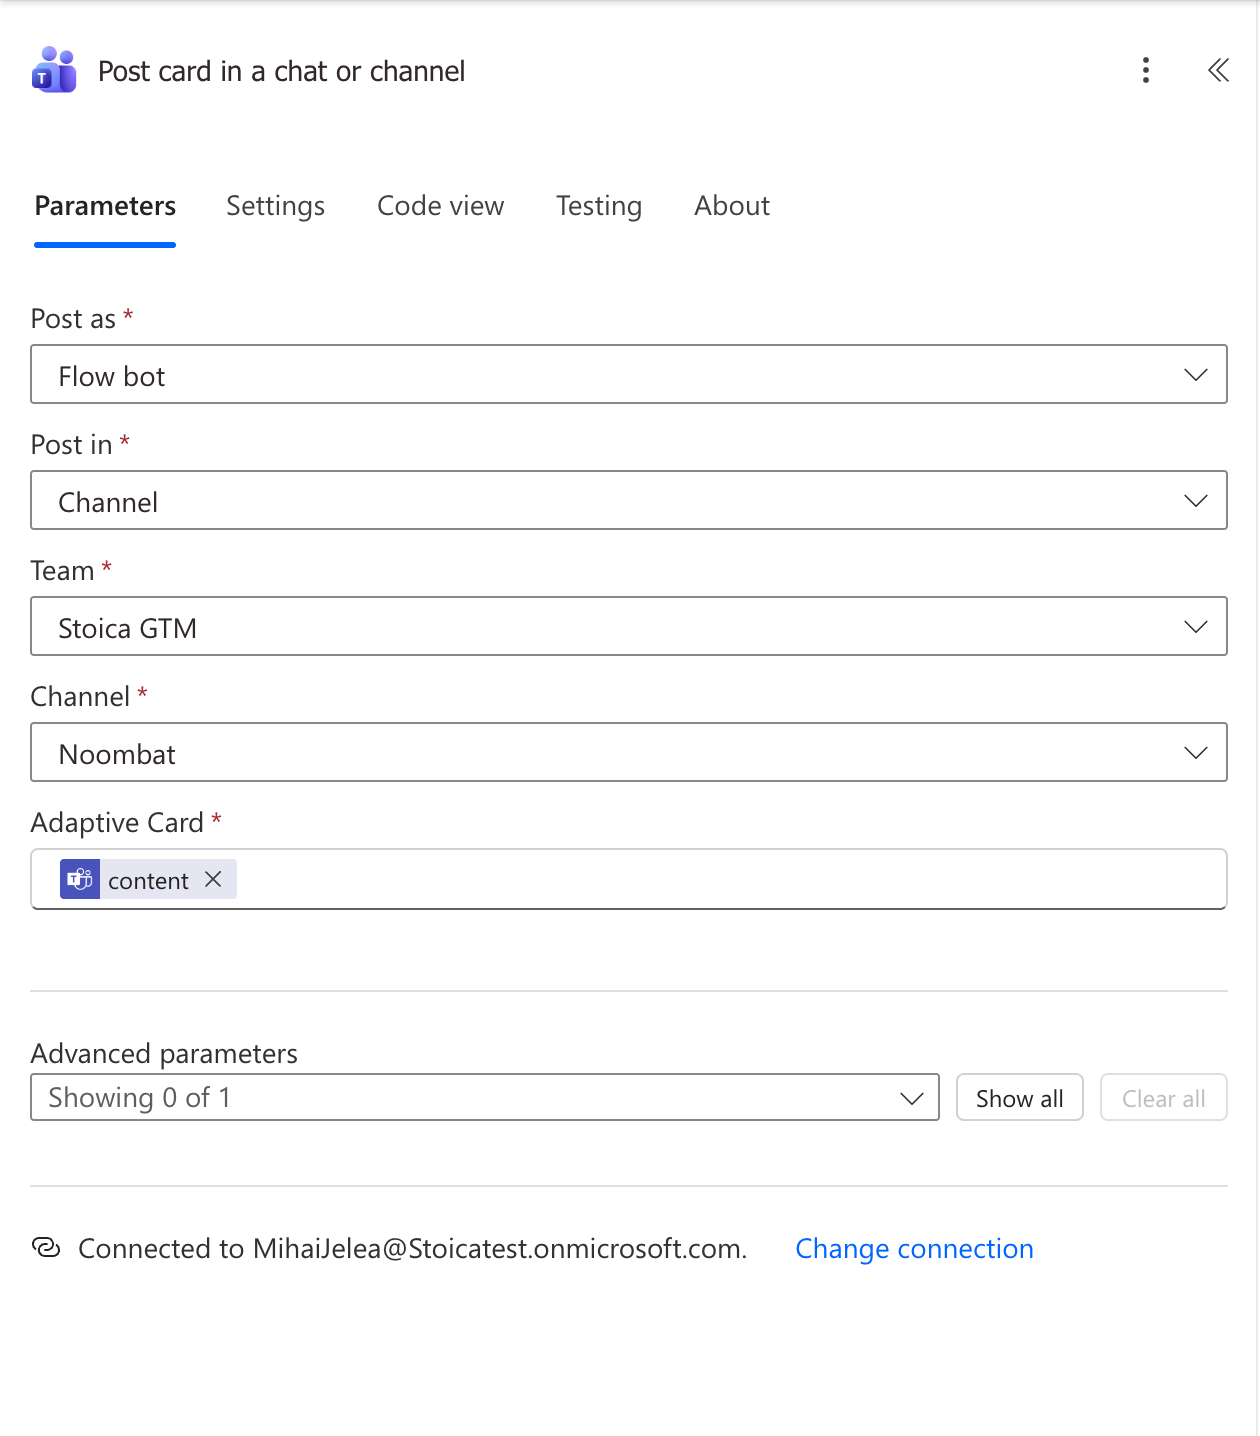The image size is (1260, 1436).
Task: Click the Advanced parameters label
Action: pos(164,1053)
